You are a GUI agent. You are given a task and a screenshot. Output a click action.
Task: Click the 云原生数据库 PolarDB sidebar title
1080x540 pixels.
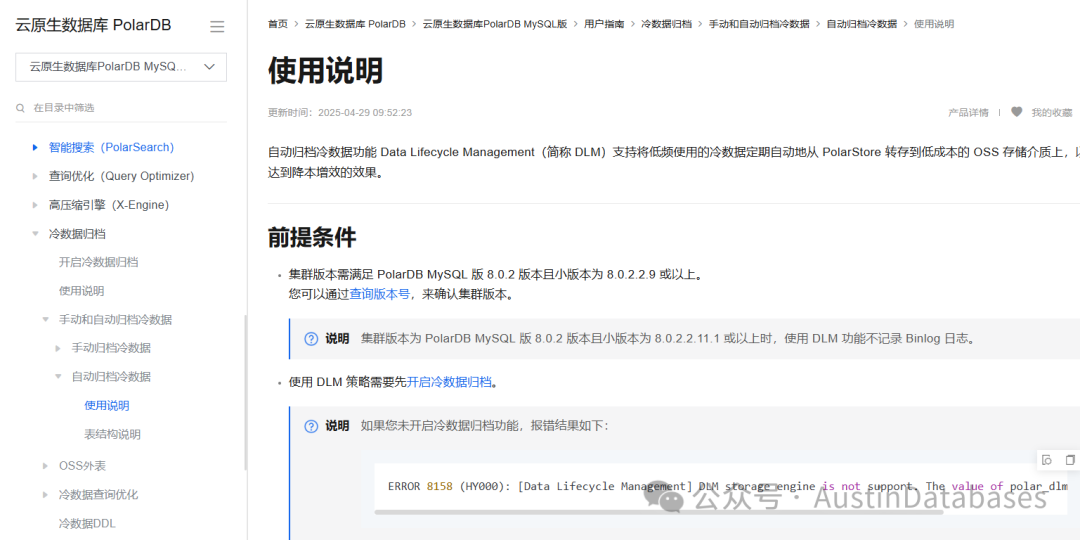(x=93, y=26)
